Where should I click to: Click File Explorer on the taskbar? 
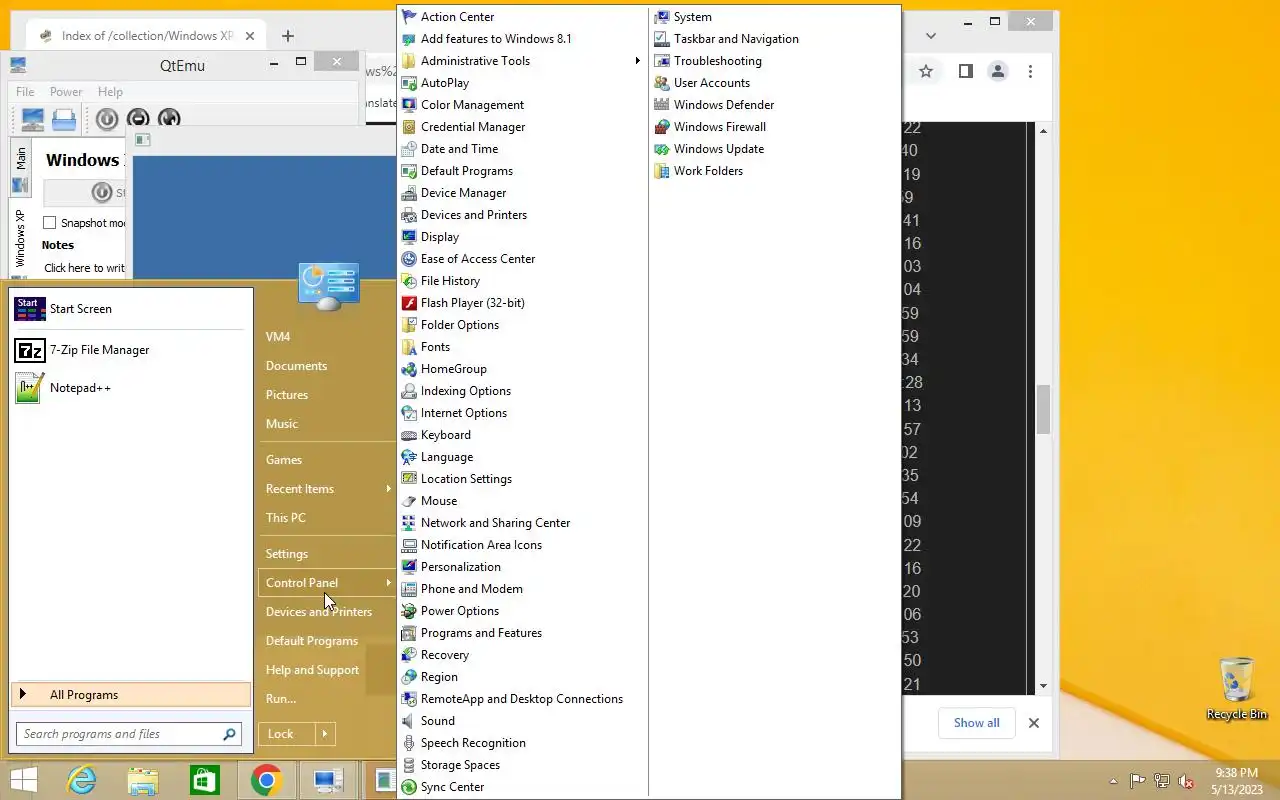[x=143, y=780]
